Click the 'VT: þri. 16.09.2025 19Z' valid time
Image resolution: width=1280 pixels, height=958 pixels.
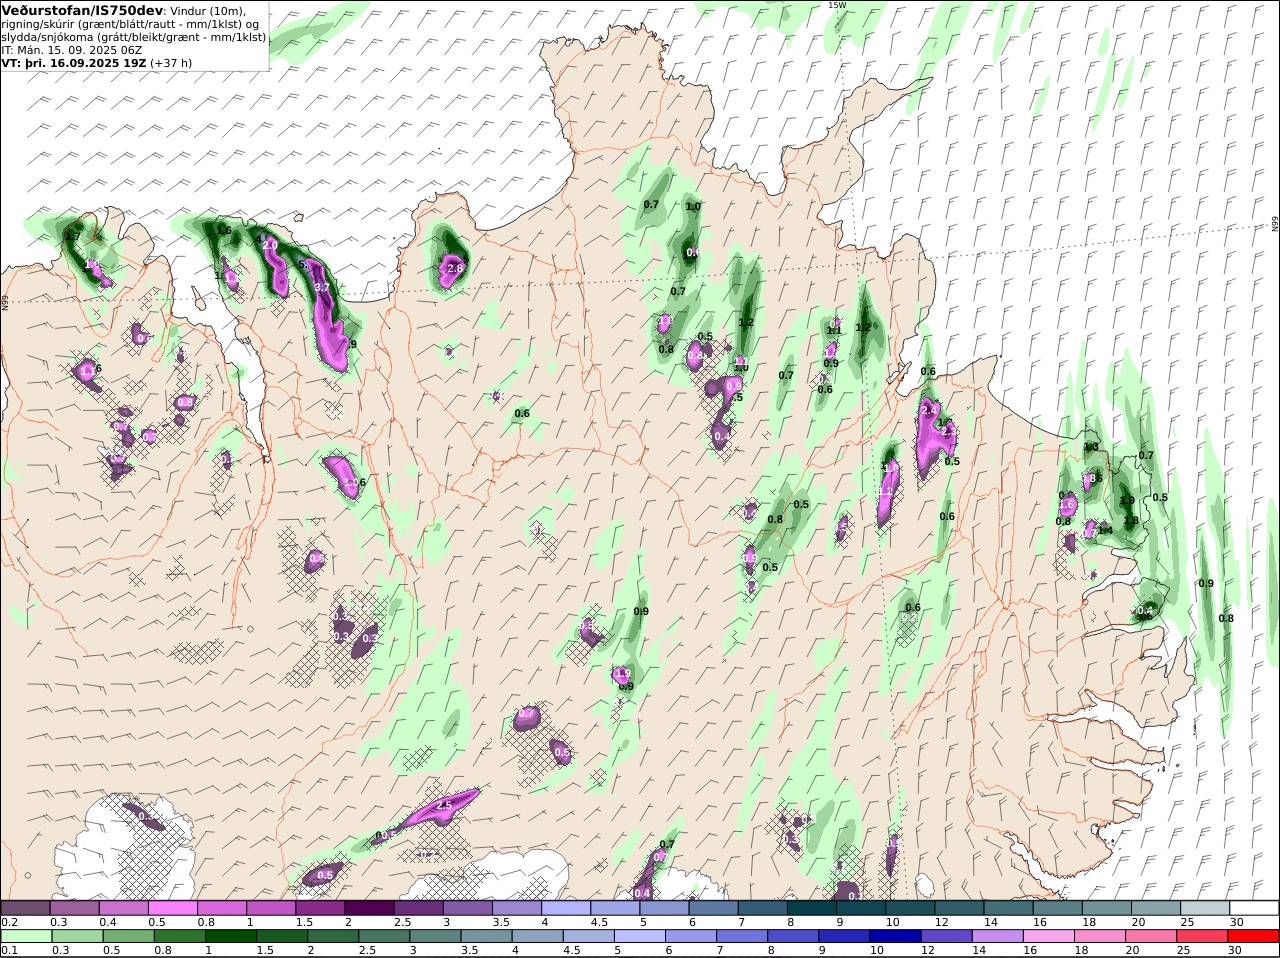pyautogui.click(x=74, y=63)
